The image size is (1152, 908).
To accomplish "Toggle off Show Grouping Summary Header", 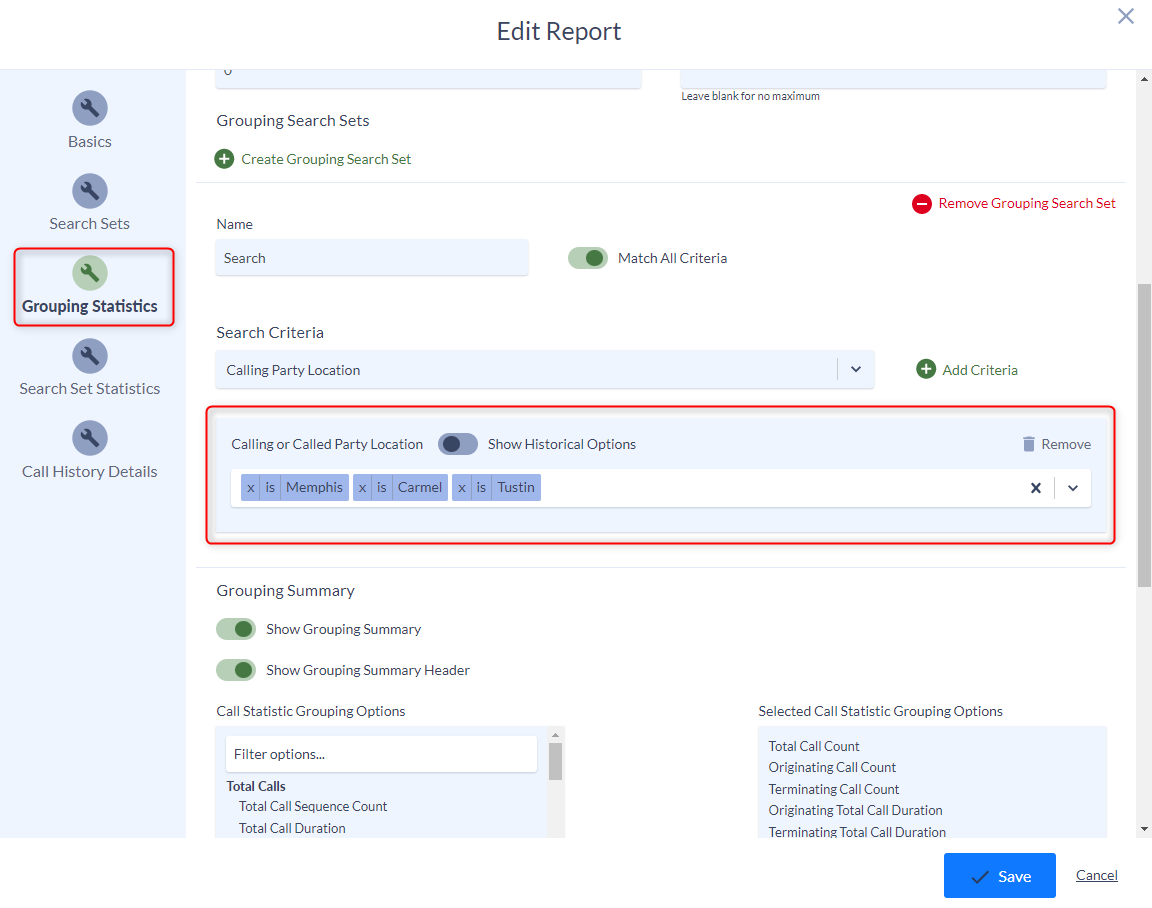I will click(x=236, y=669).
